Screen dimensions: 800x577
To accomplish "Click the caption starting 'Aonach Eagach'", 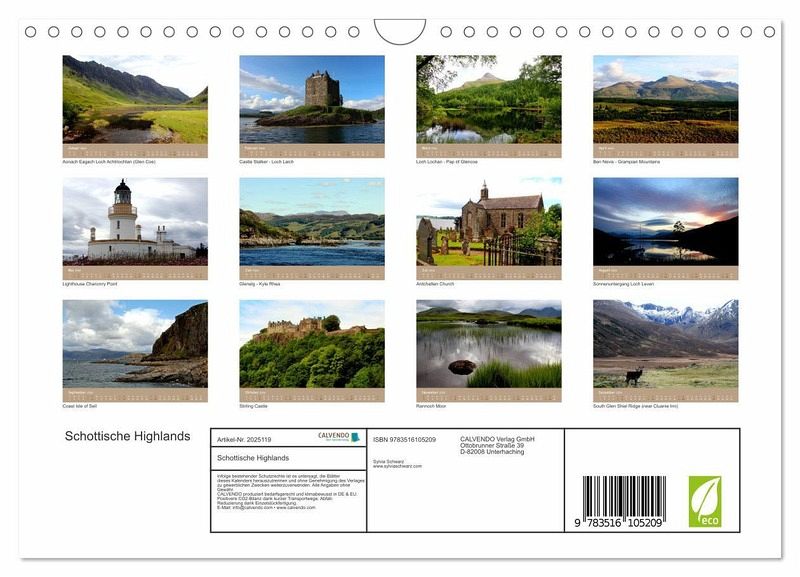I will click(x=109, y=162).
